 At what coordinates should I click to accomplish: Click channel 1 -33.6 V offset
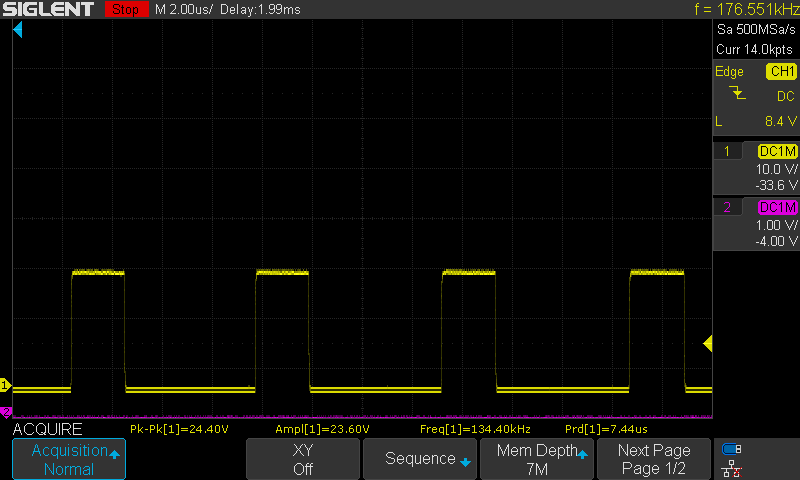tap(776, 185)
